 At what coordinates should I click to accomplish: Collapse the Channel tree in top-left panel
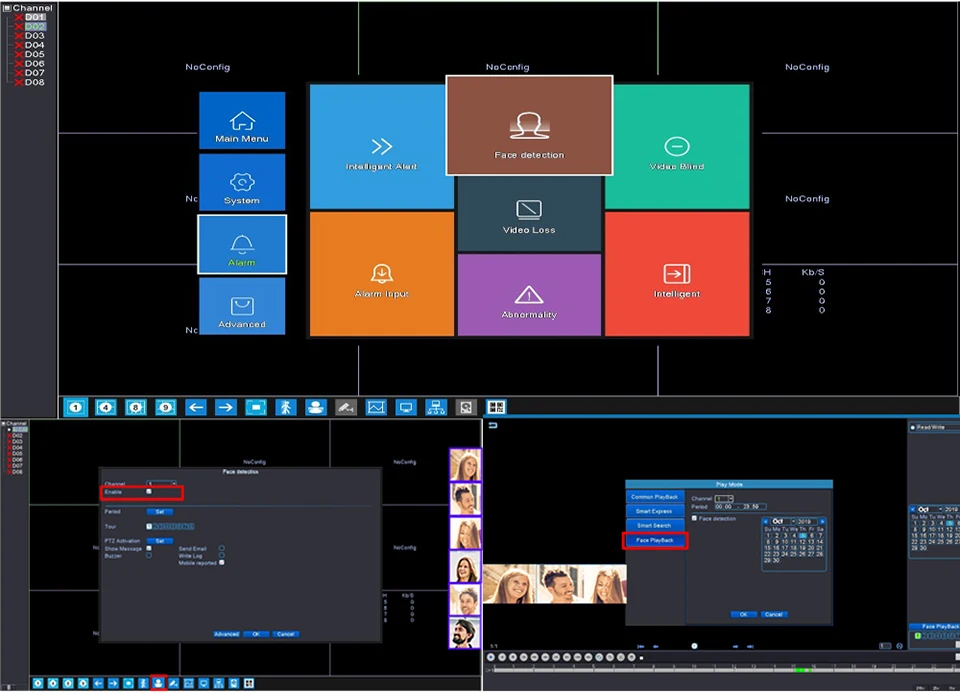[x=7, y=8]
